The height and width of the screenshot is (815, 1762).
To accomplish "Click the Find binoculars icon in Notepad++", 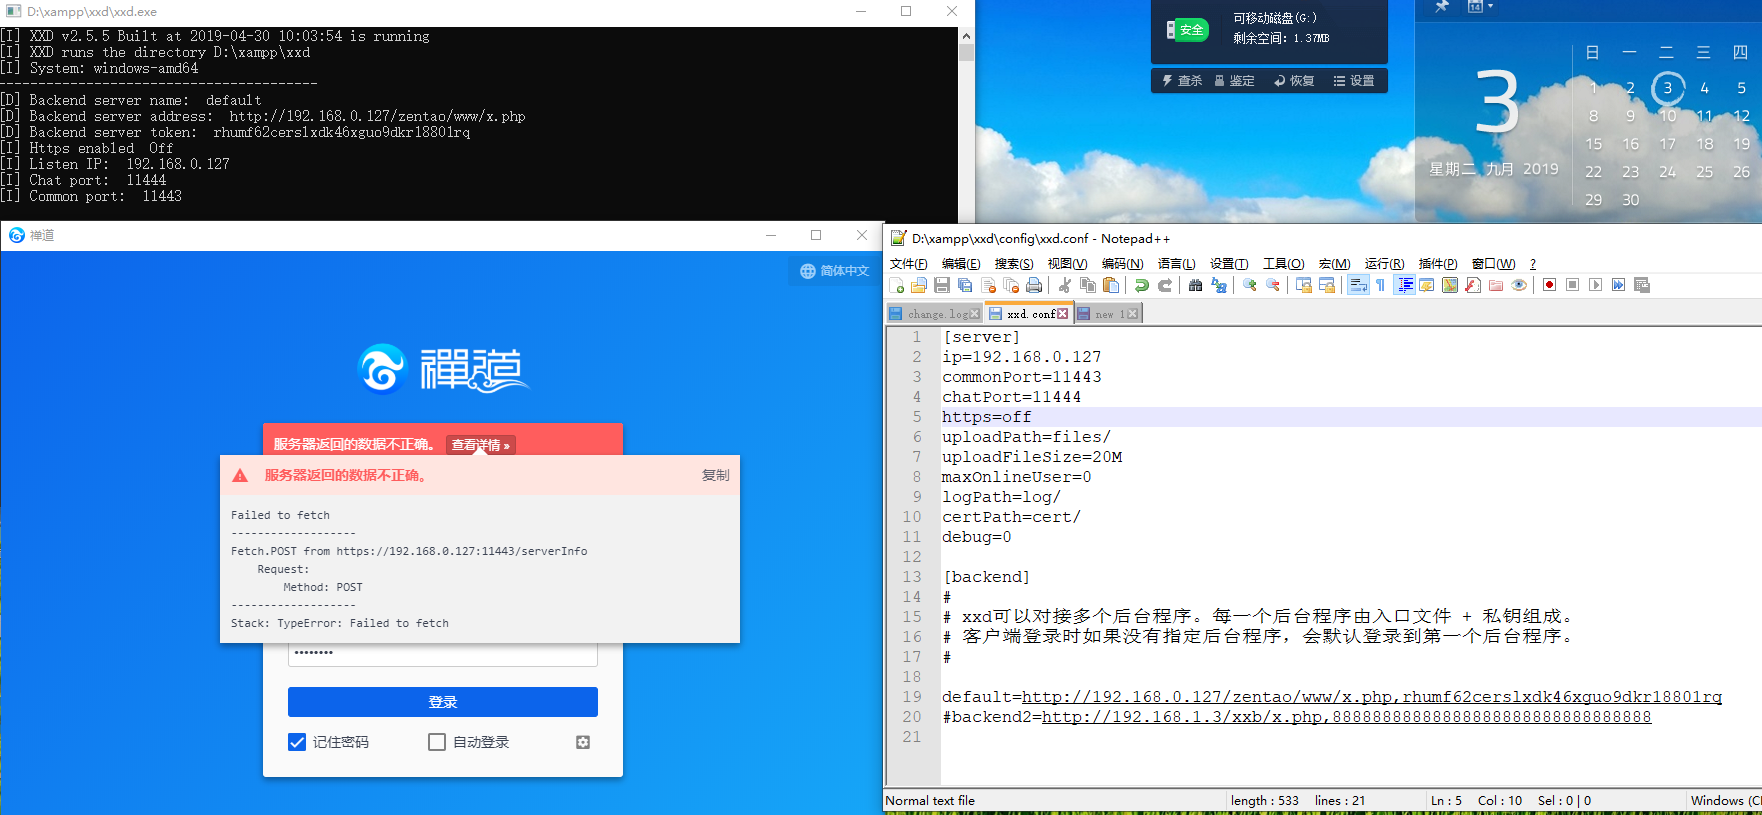I will 1195,285.
